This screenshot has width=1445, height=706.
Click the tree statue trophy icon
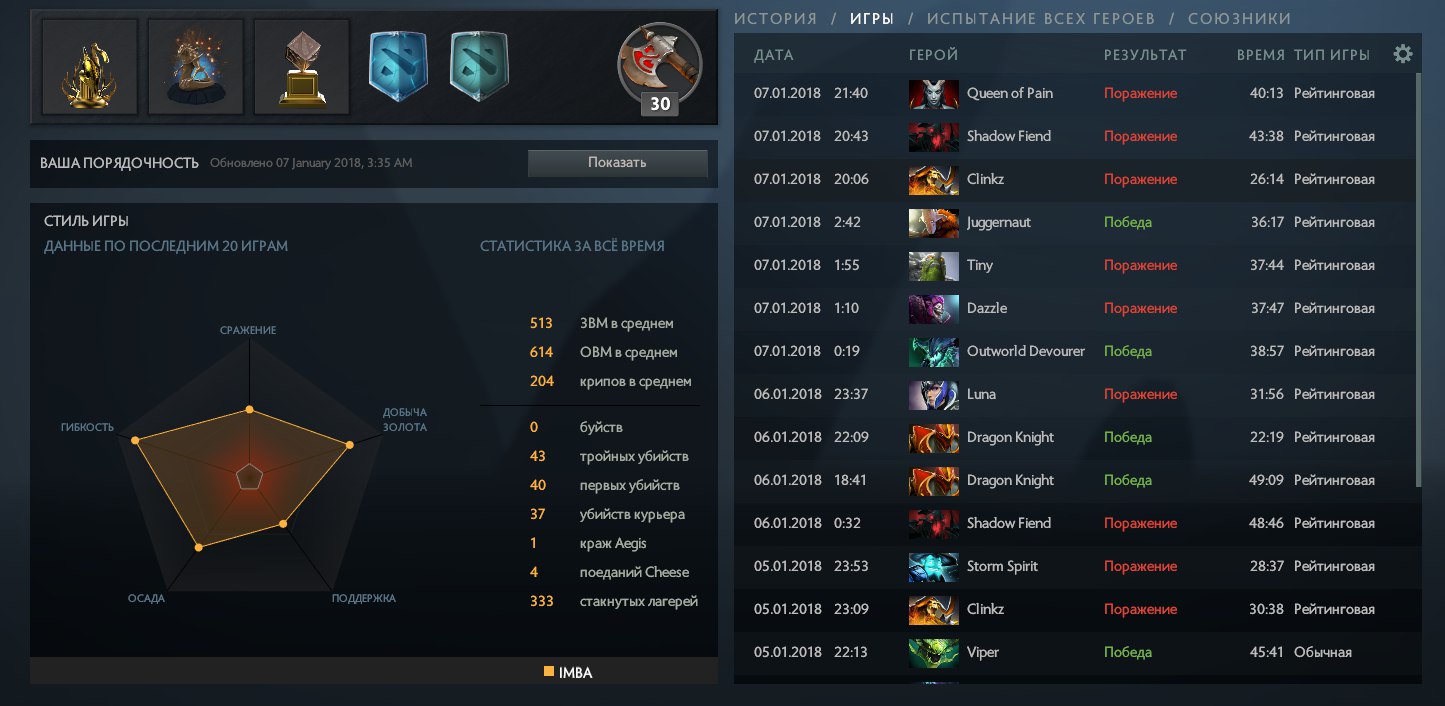[196, 67]
